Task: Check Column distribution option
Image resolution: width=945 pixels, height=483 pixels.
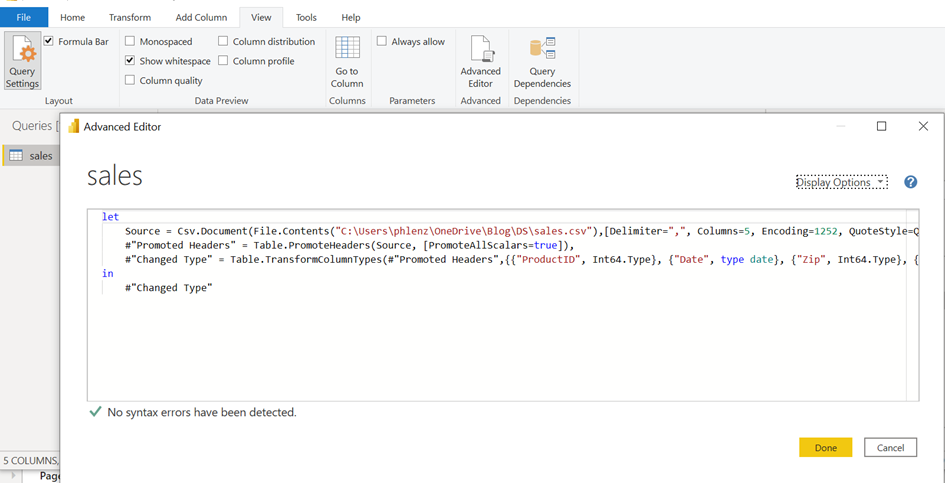Action: click(x=223, y=42)
